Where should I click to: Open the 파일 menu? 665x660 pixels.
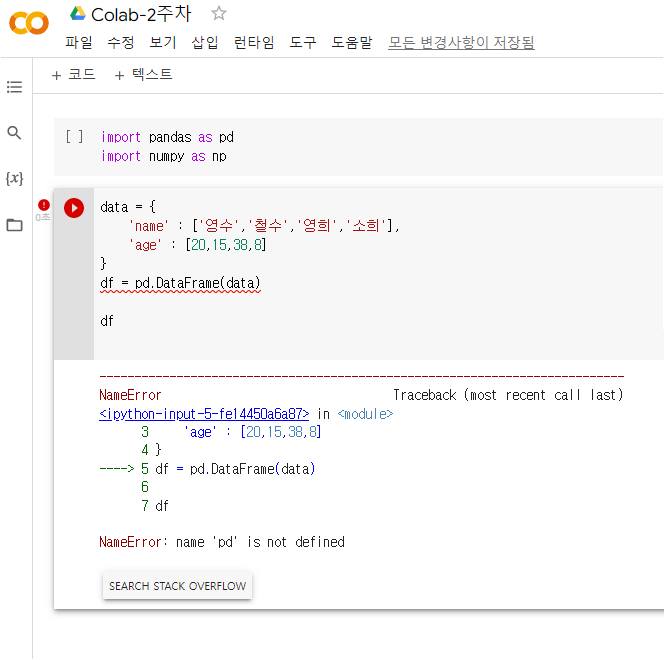pyautogui.click(x=78, y=42)
